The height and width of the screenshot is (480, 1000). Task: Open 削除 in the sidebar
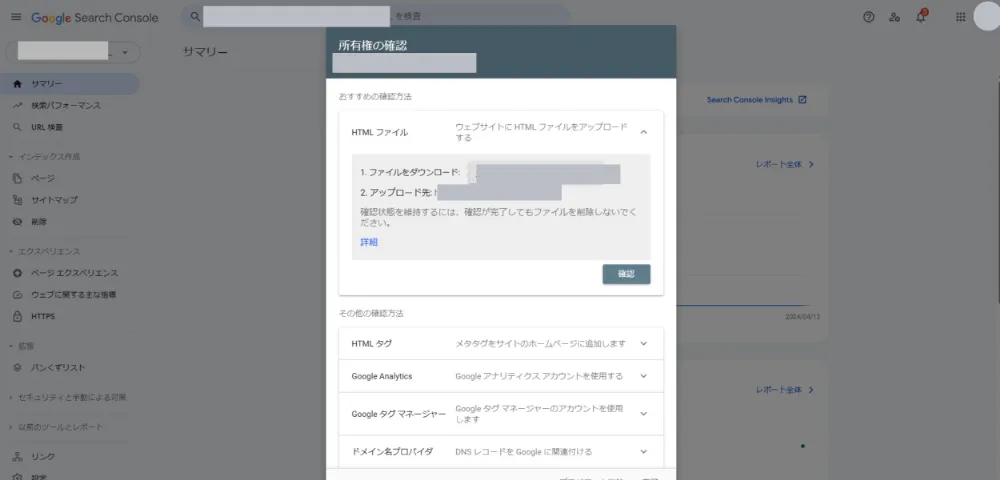(x=70, y=222)
